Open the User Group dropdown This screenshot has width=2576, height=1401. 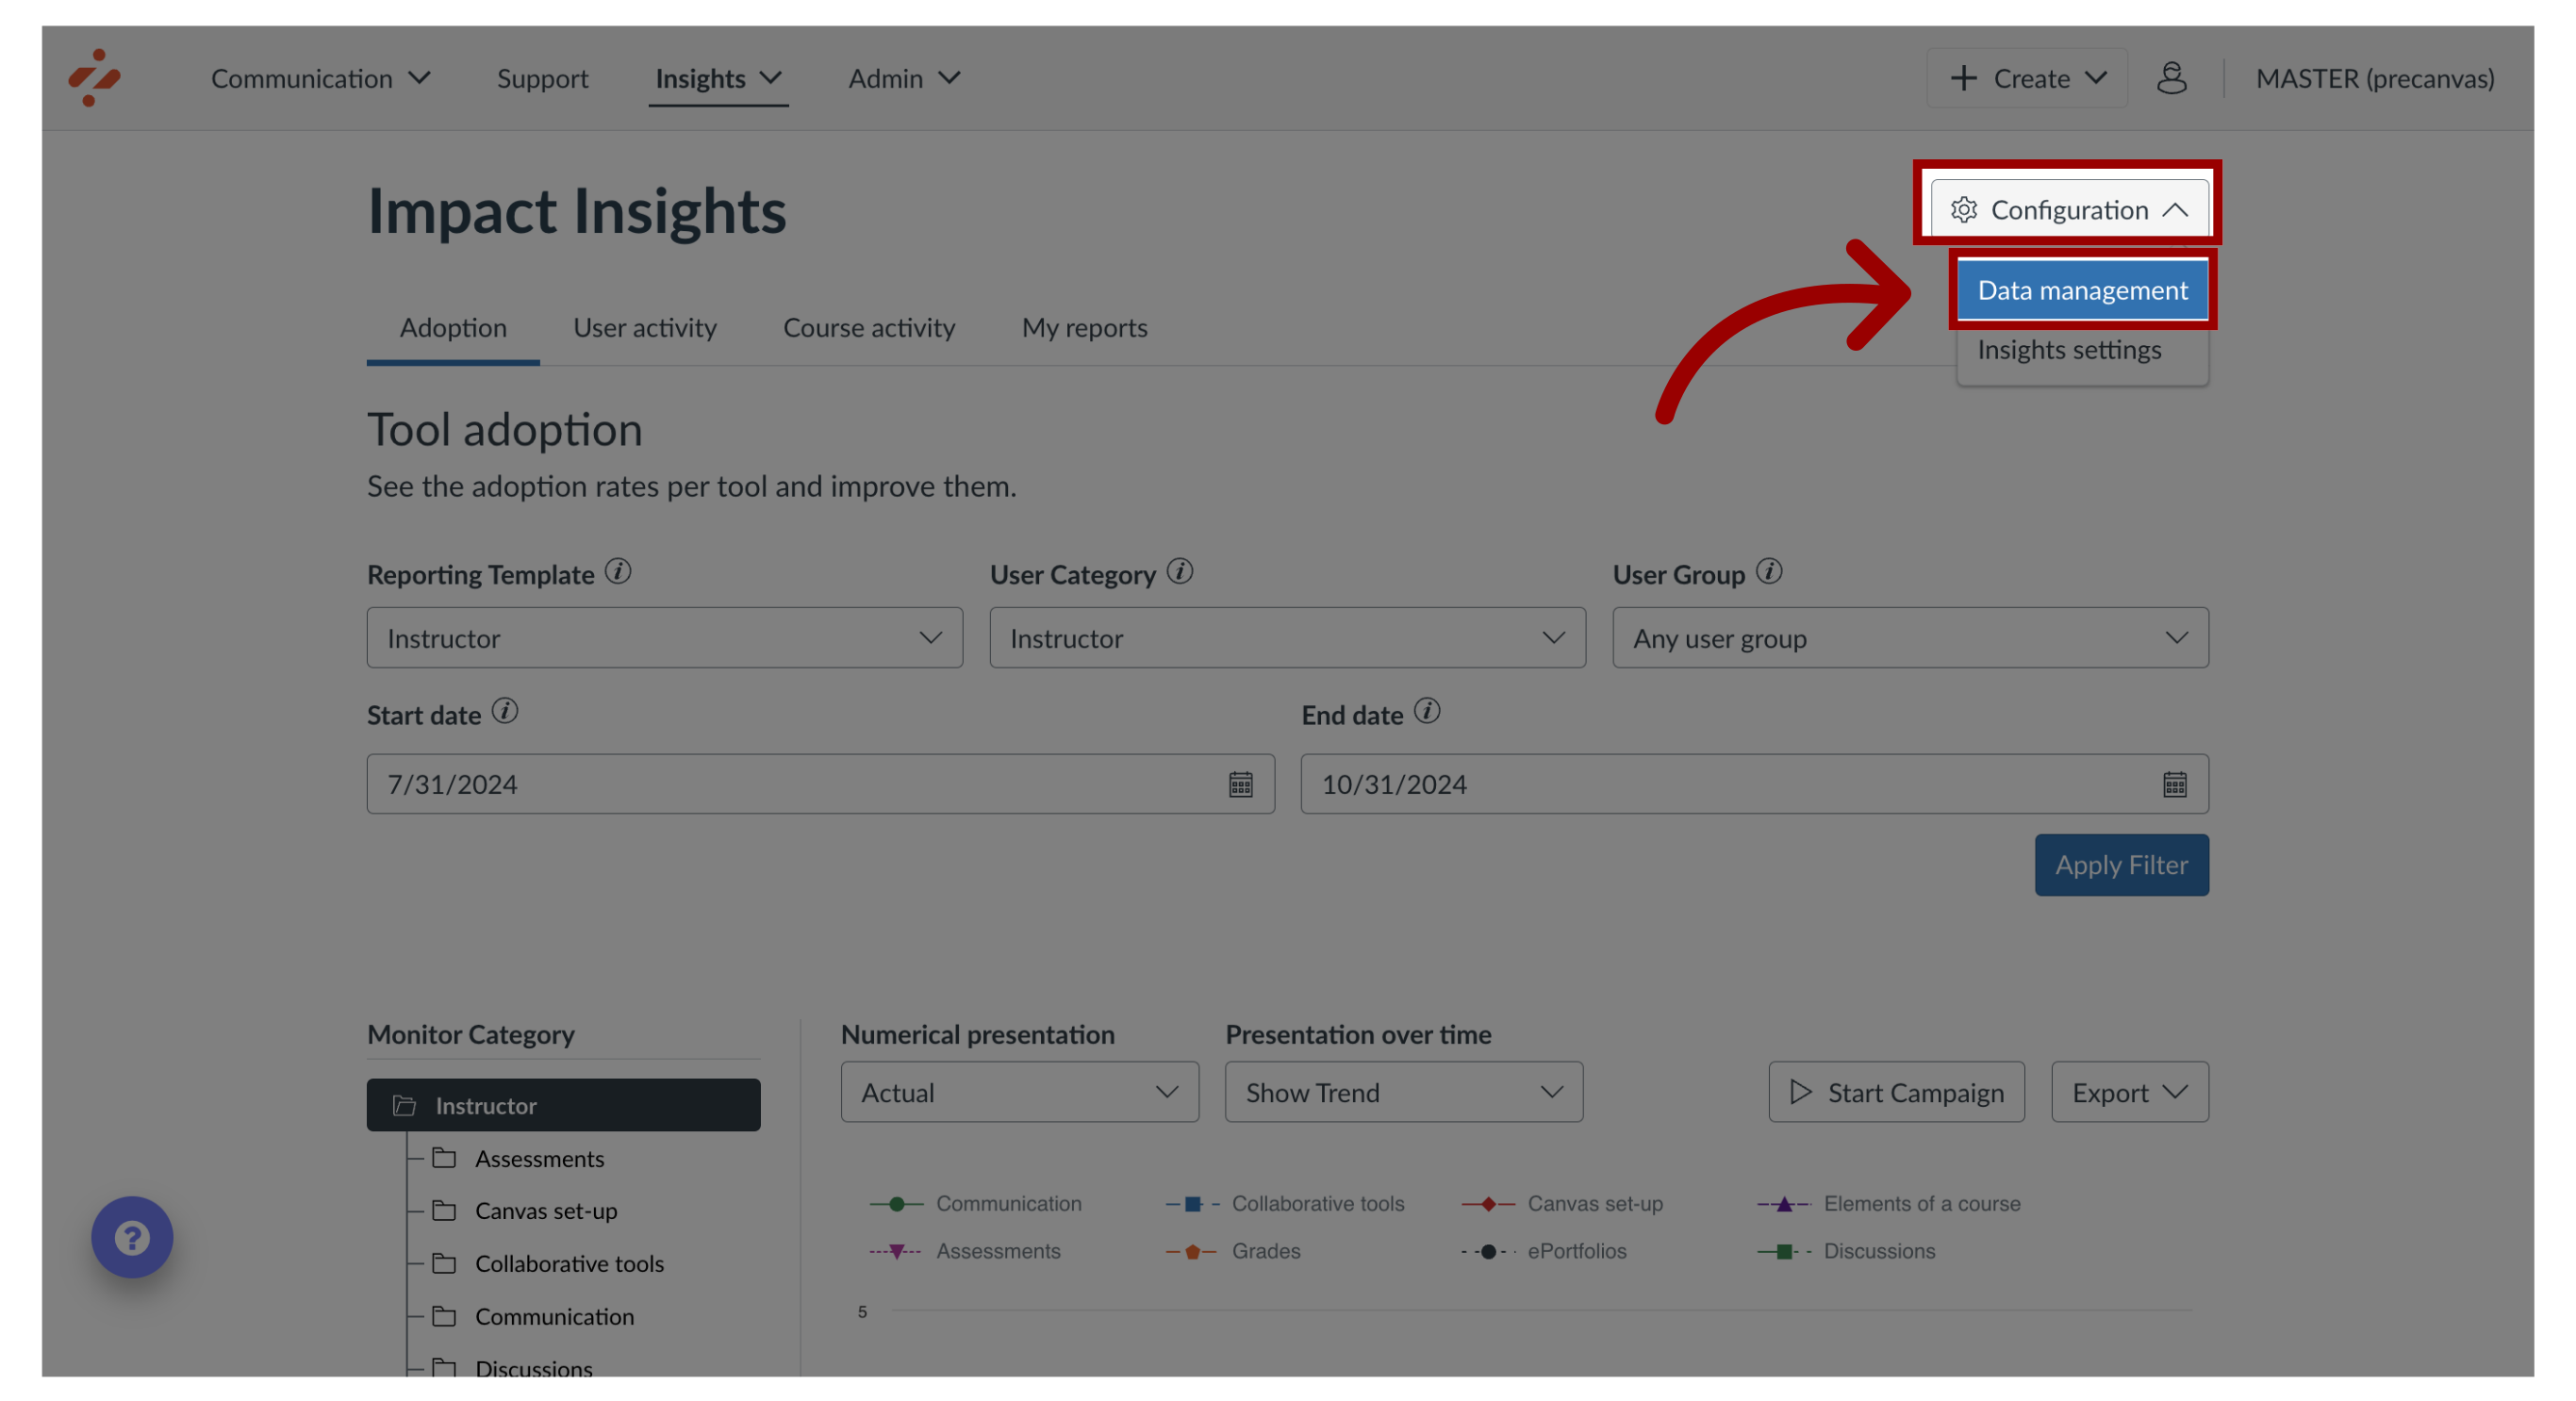click(1910, 637)
